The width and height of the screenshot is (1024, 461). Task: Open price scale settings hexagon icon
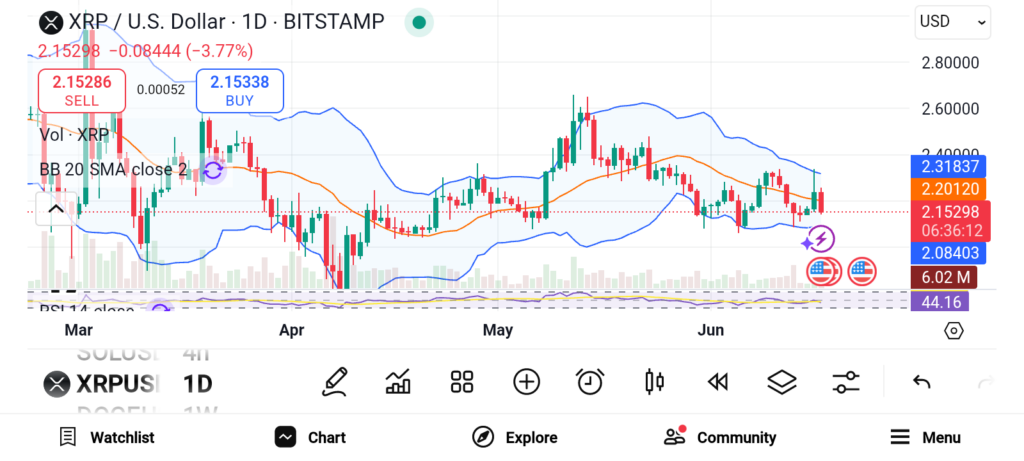coord(953,330)
